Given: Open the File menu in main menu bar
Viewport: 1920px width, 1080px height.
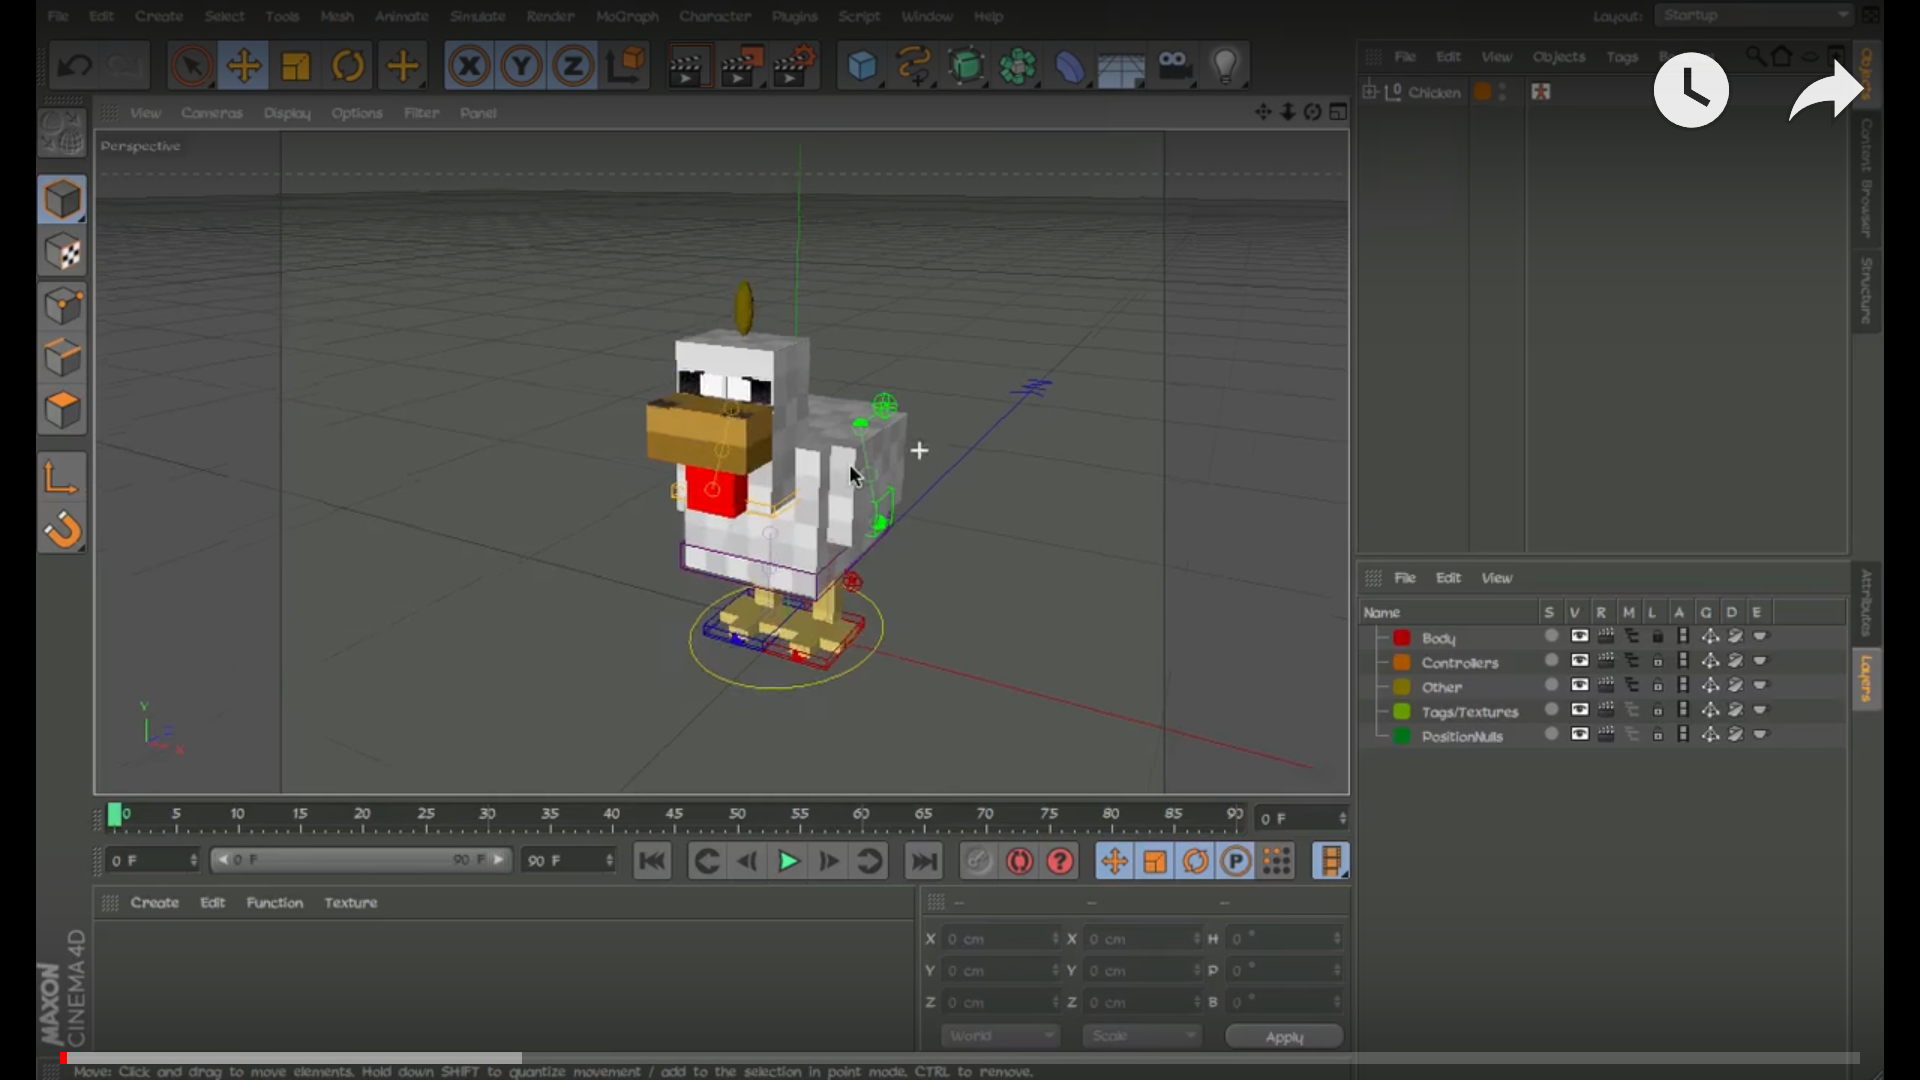Looking at the screenshot, I should click(x=59, y=16).
